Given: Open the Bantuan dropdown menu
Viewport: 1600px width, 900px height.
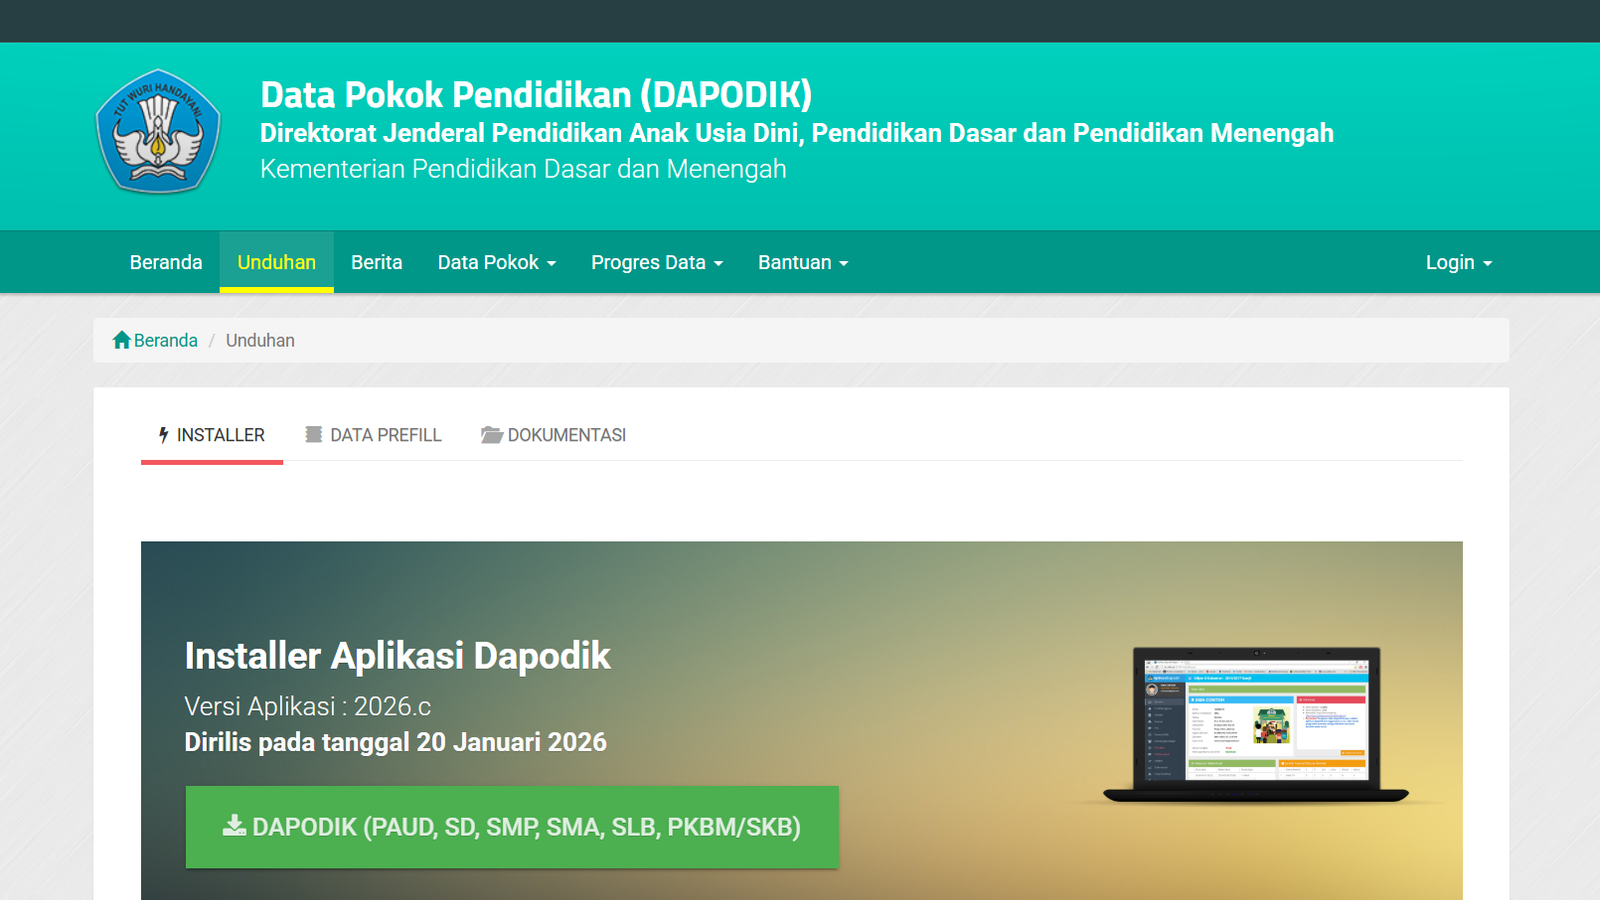Looking at the screenshot, I should tap(801, 261).
